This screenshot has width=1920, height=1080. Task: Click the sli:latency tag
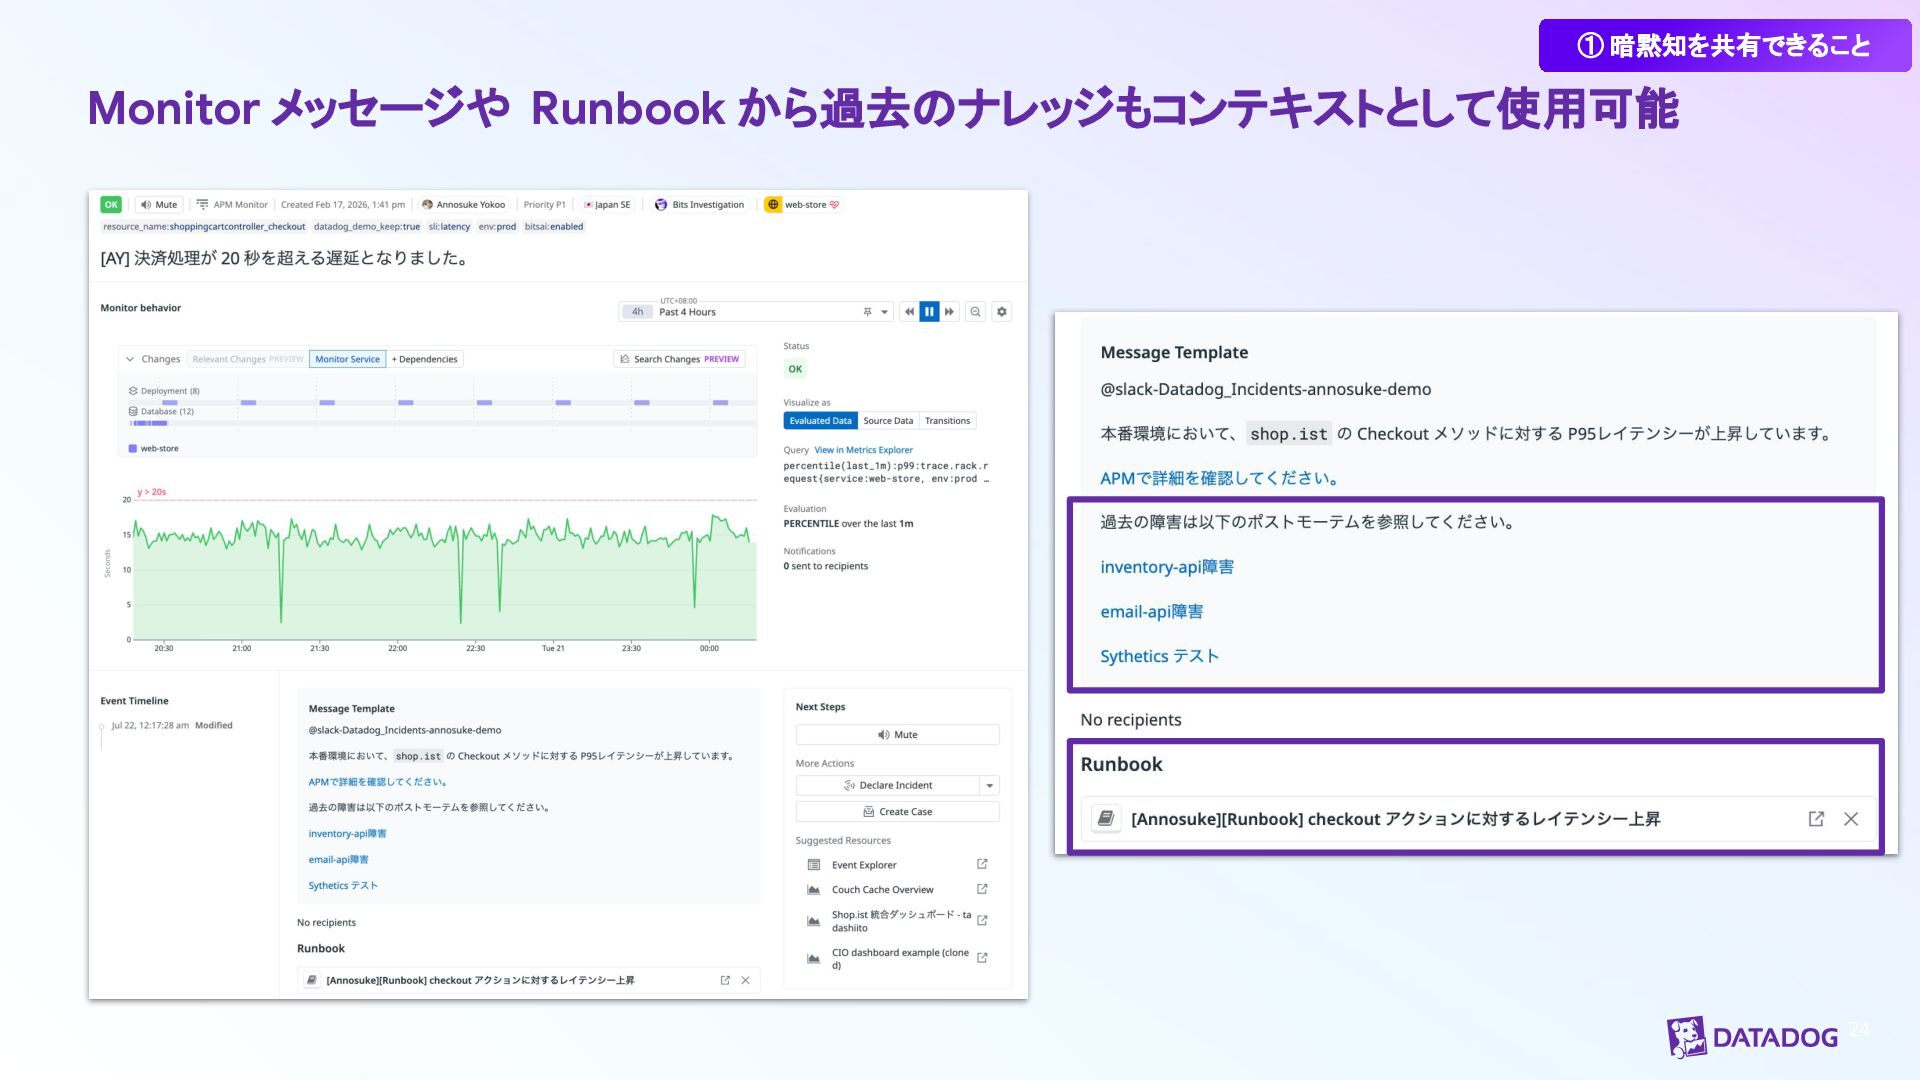[x=449, y=227]
